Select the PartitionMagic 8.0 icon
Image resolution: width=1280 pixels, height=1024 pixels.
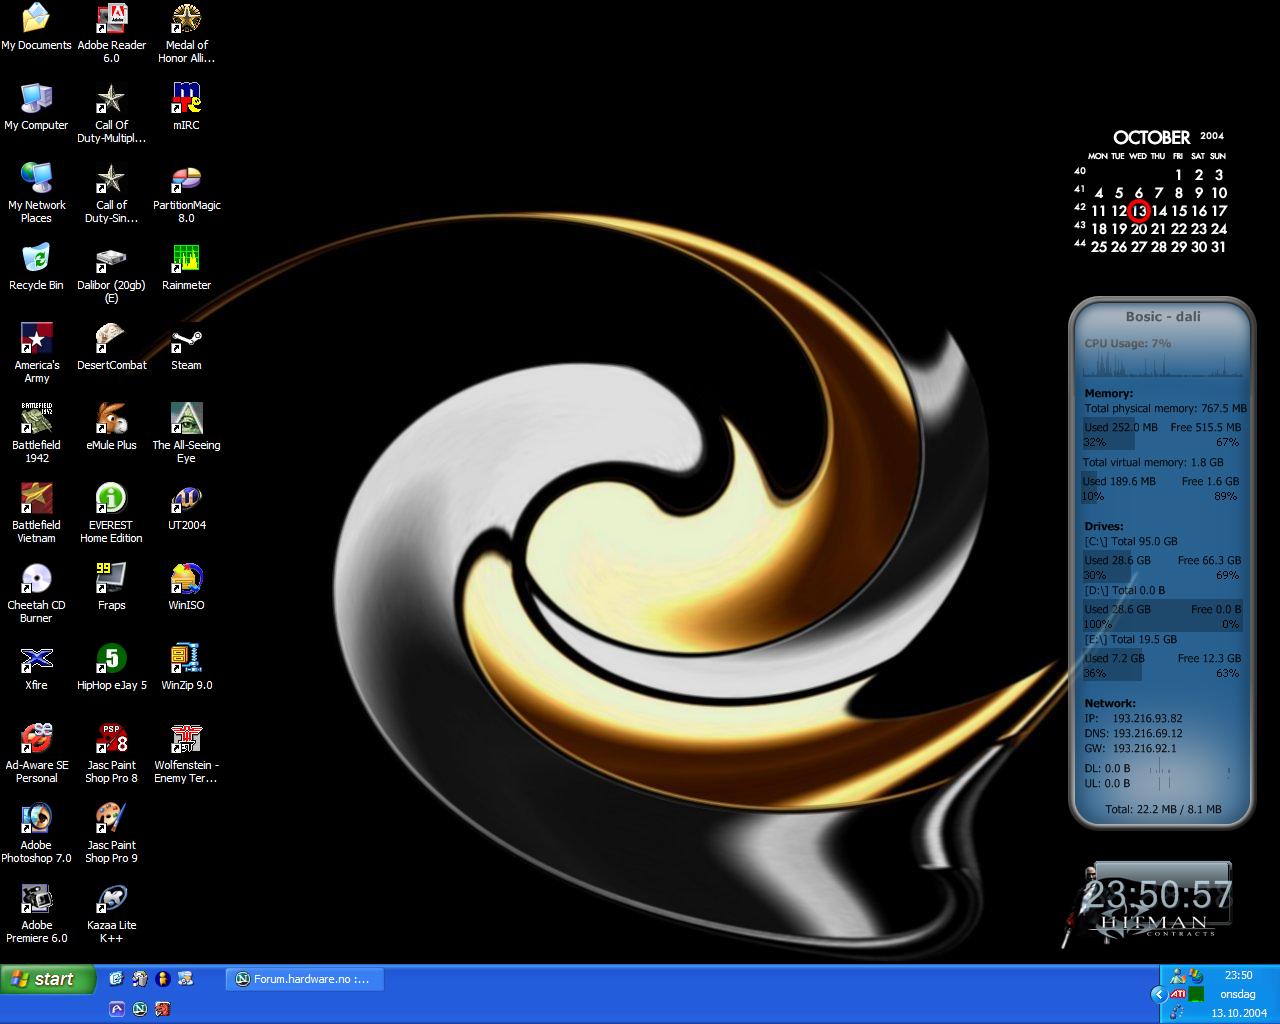click(x=186, y=193)
